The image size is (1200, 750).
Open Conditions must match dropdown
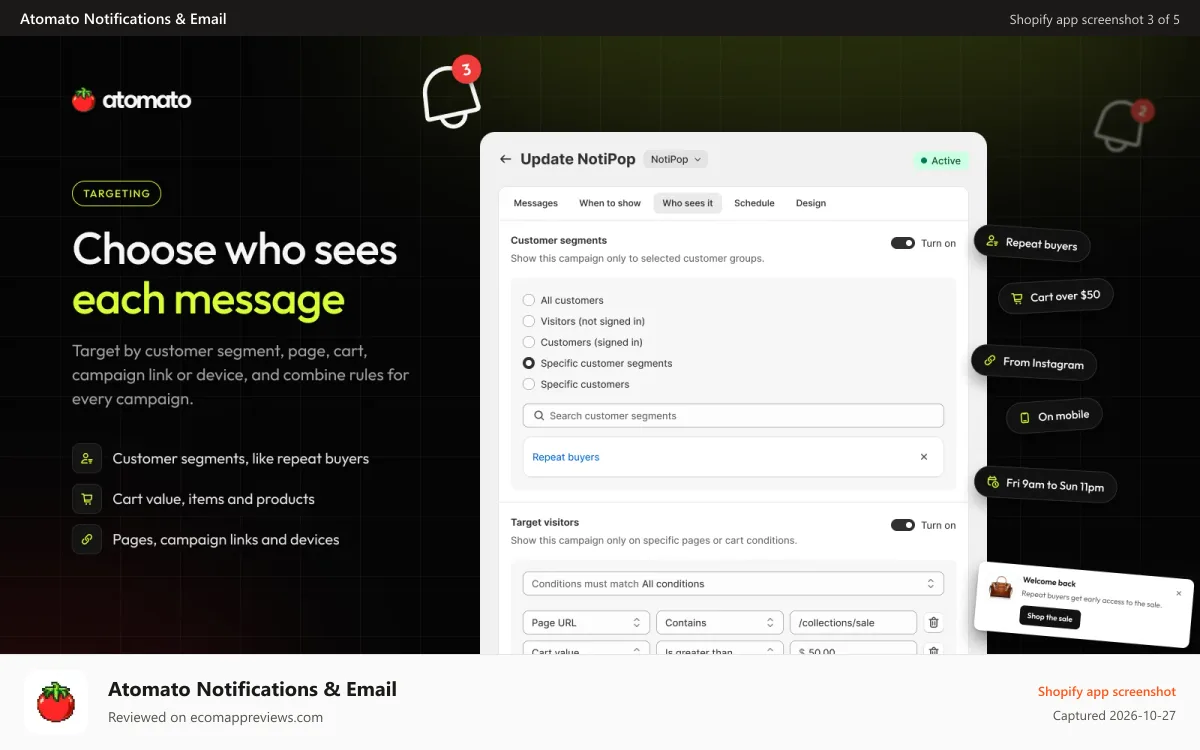(733, 584)
